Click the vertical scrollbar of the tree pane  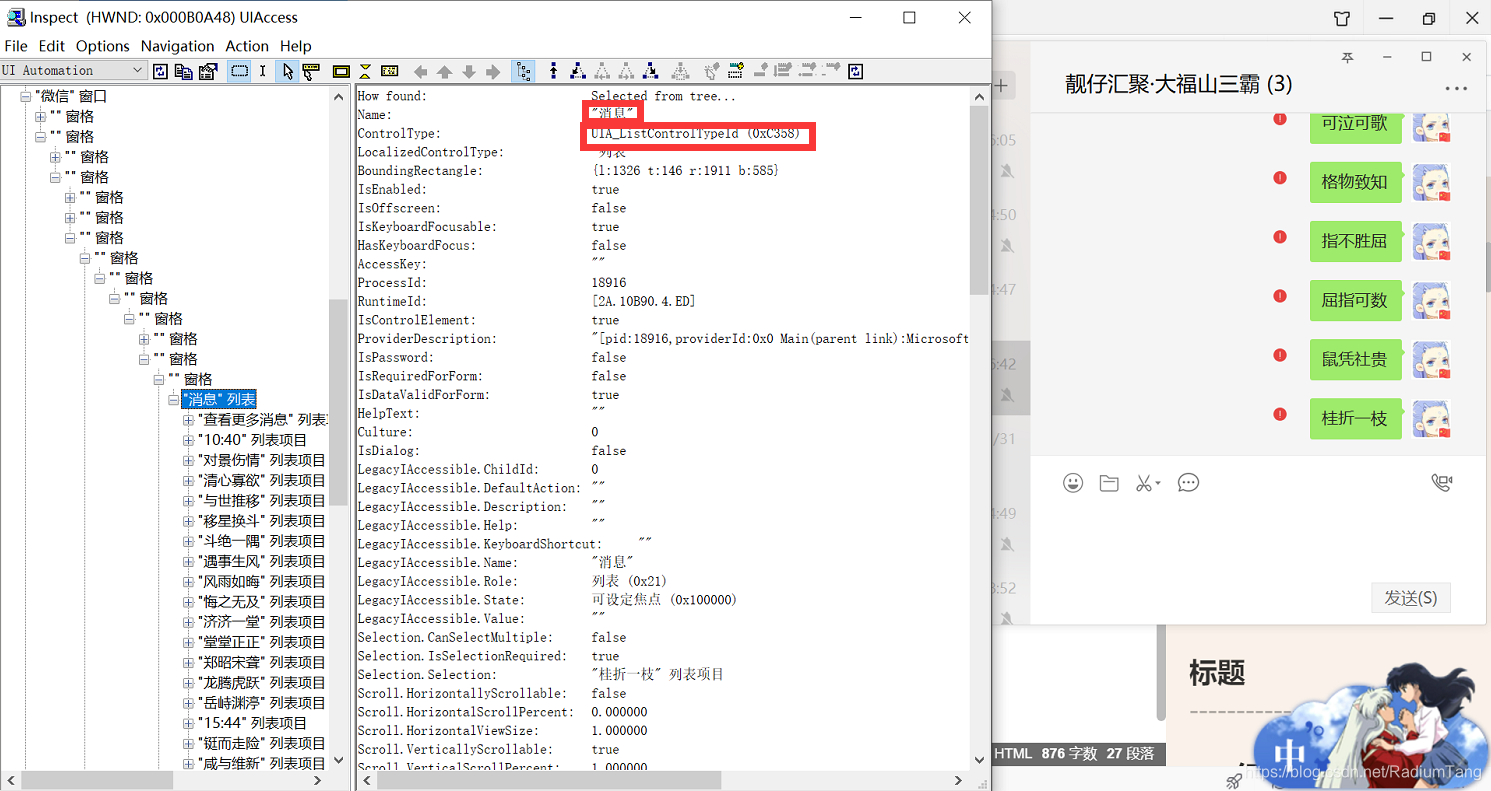340,400
